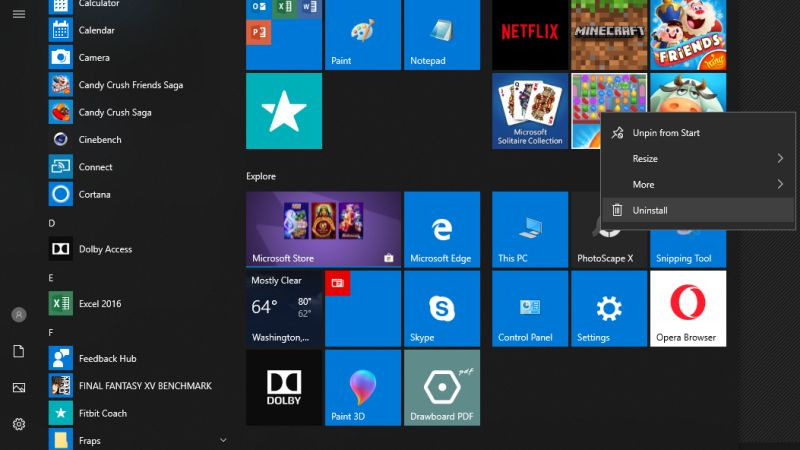
Task: Open Candy Crush Saga in the app list
Action: [x=138, y=112]
